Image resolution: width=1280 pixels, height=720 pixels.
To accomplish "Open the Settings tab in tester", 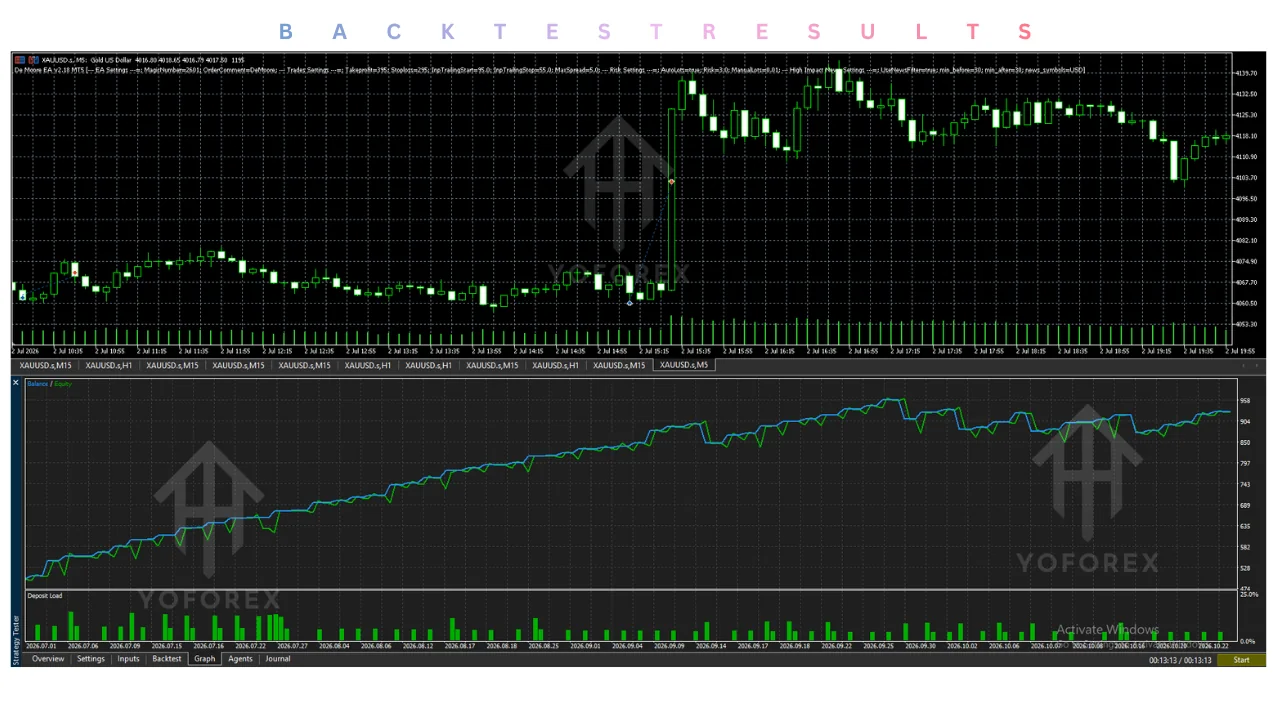I will [91, 659].
